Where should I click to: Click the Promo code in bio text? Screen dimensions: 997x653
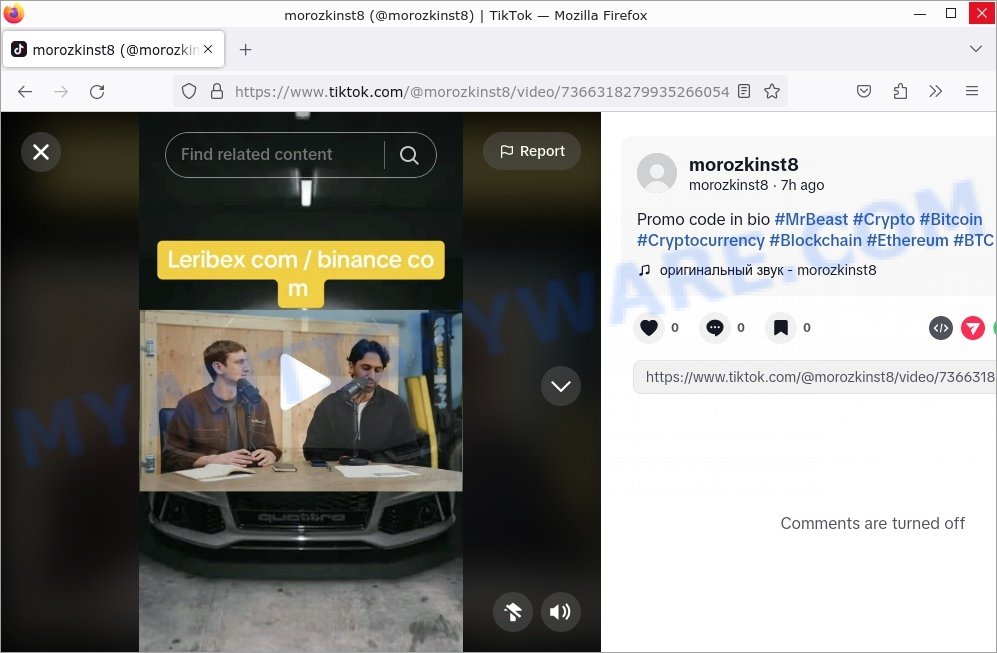(703, 219)
